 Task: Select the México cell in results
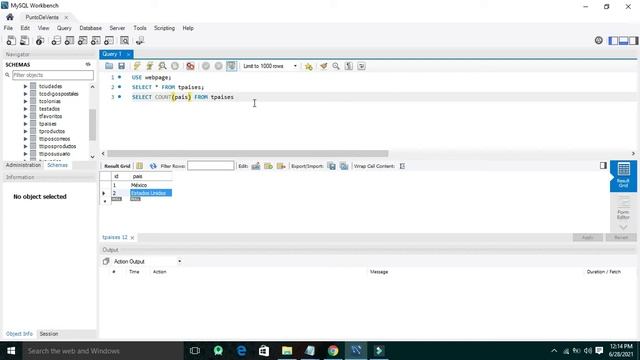151,185
